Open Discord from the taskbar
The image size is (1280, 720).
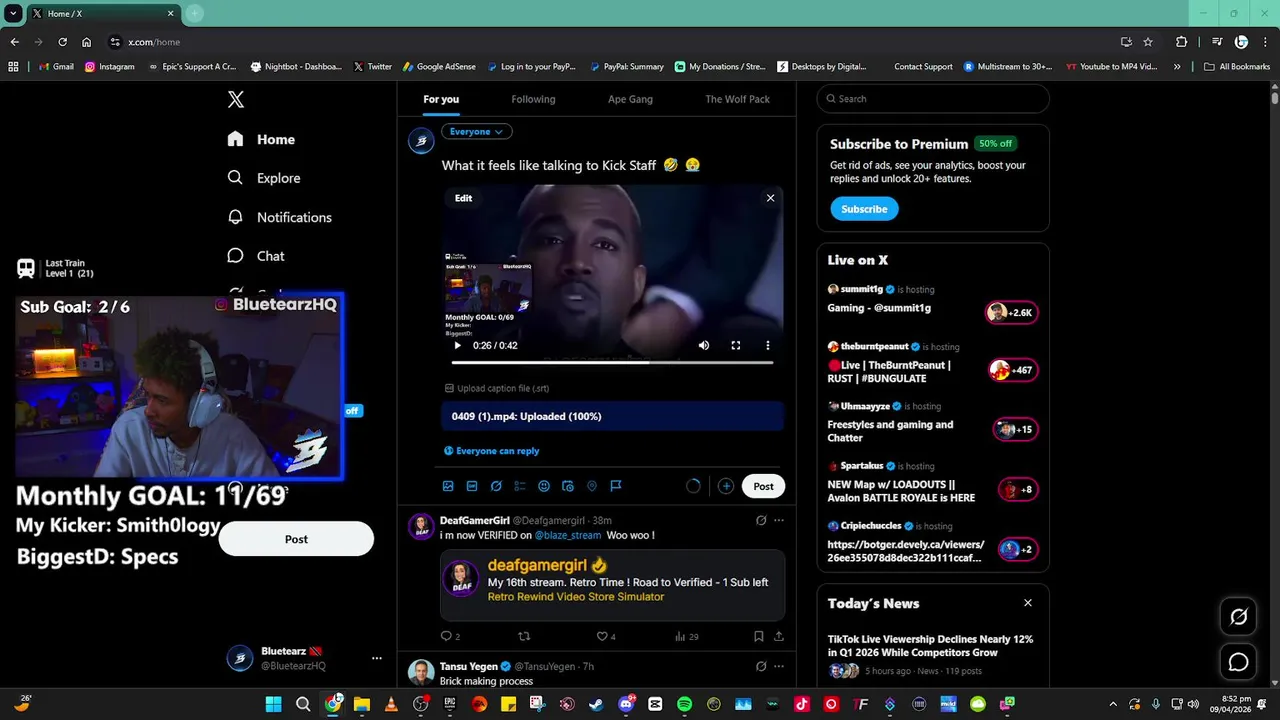[626, 704]
